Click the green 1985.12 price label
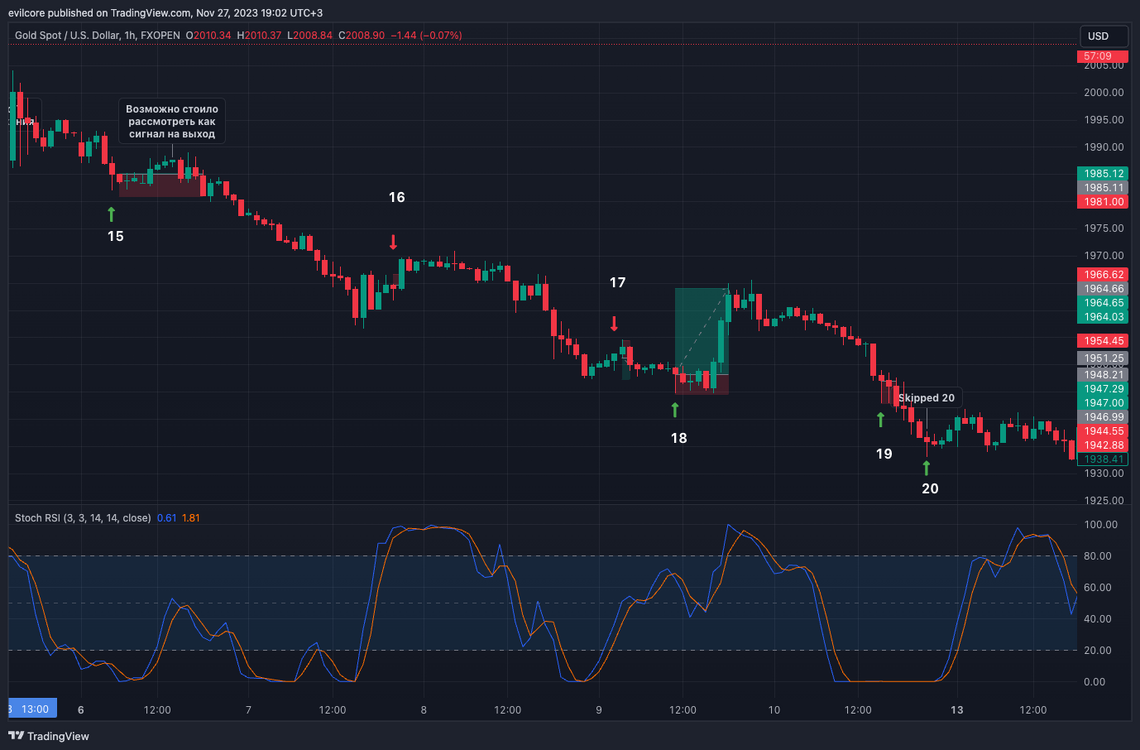Screen dimensions: 1140x750 (x=1102, y=174)
